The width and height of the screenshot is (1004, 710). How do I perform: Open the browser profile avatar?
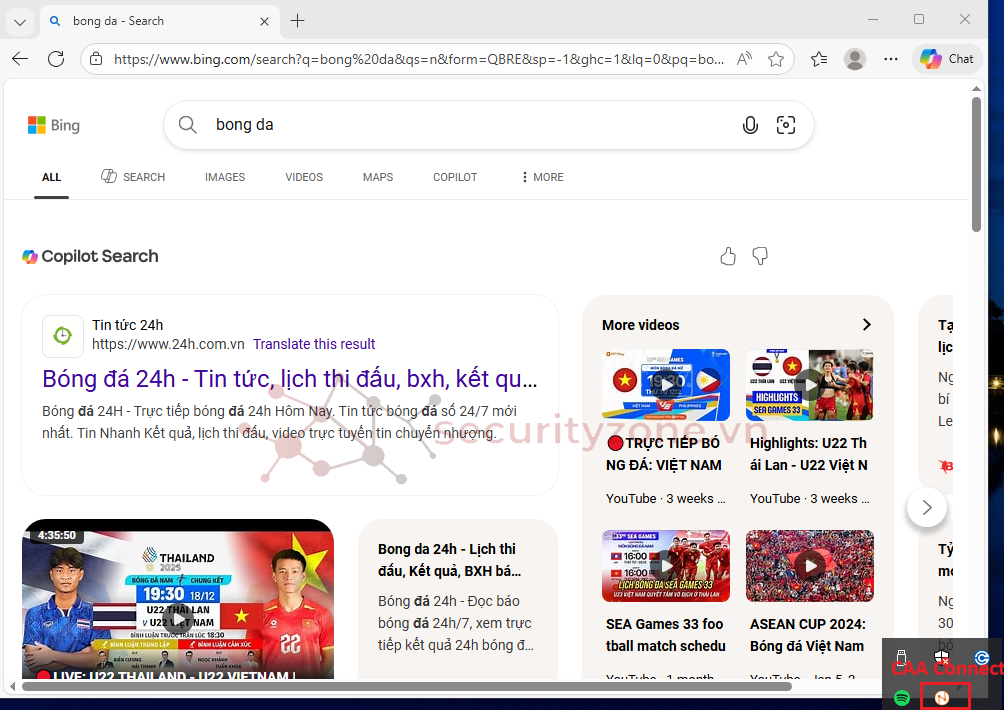click(854, 59)
